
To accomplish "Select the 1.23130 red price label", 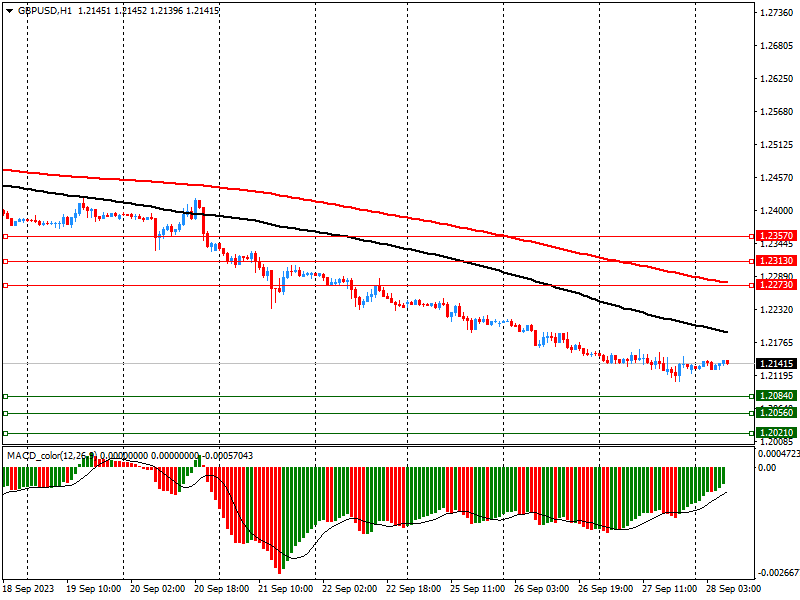I will [776, 261].
